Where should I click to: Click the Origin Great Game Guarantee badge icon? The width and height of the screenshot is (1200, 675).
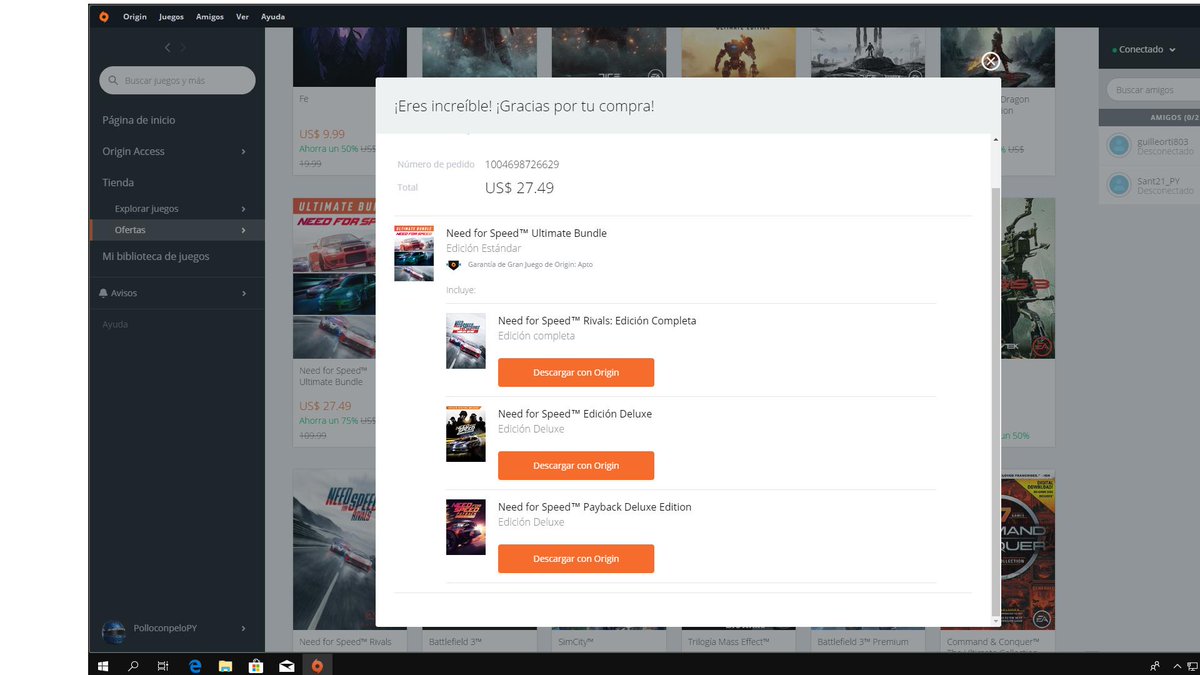454,265
